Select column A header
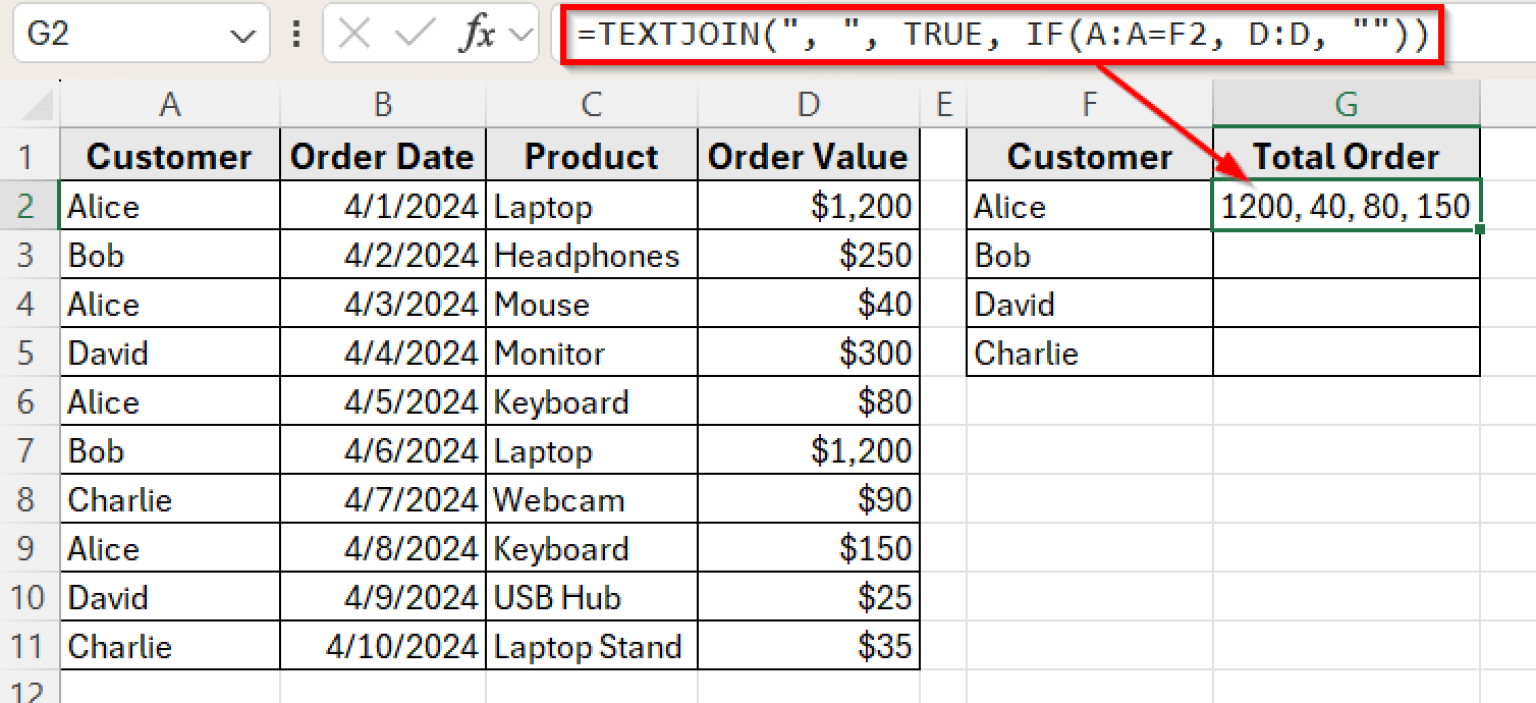This screenshot has width=1536, height=703. point(170,103)
